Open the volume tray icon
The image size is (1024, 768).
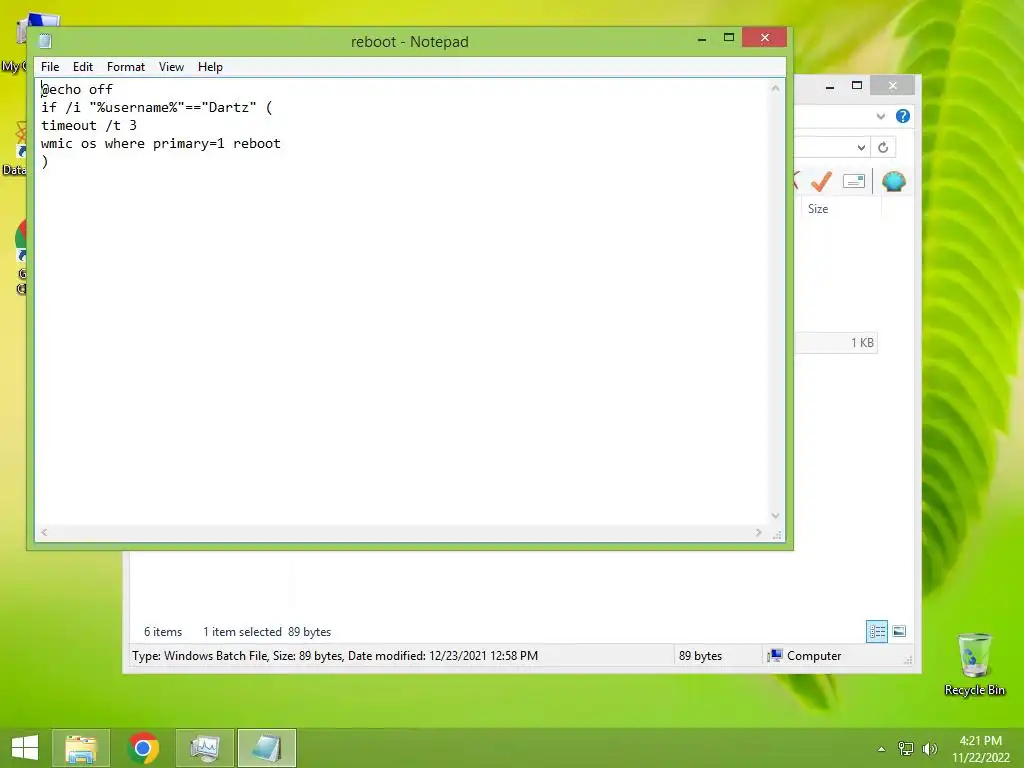pyautogui.click(x=930, y=749)
